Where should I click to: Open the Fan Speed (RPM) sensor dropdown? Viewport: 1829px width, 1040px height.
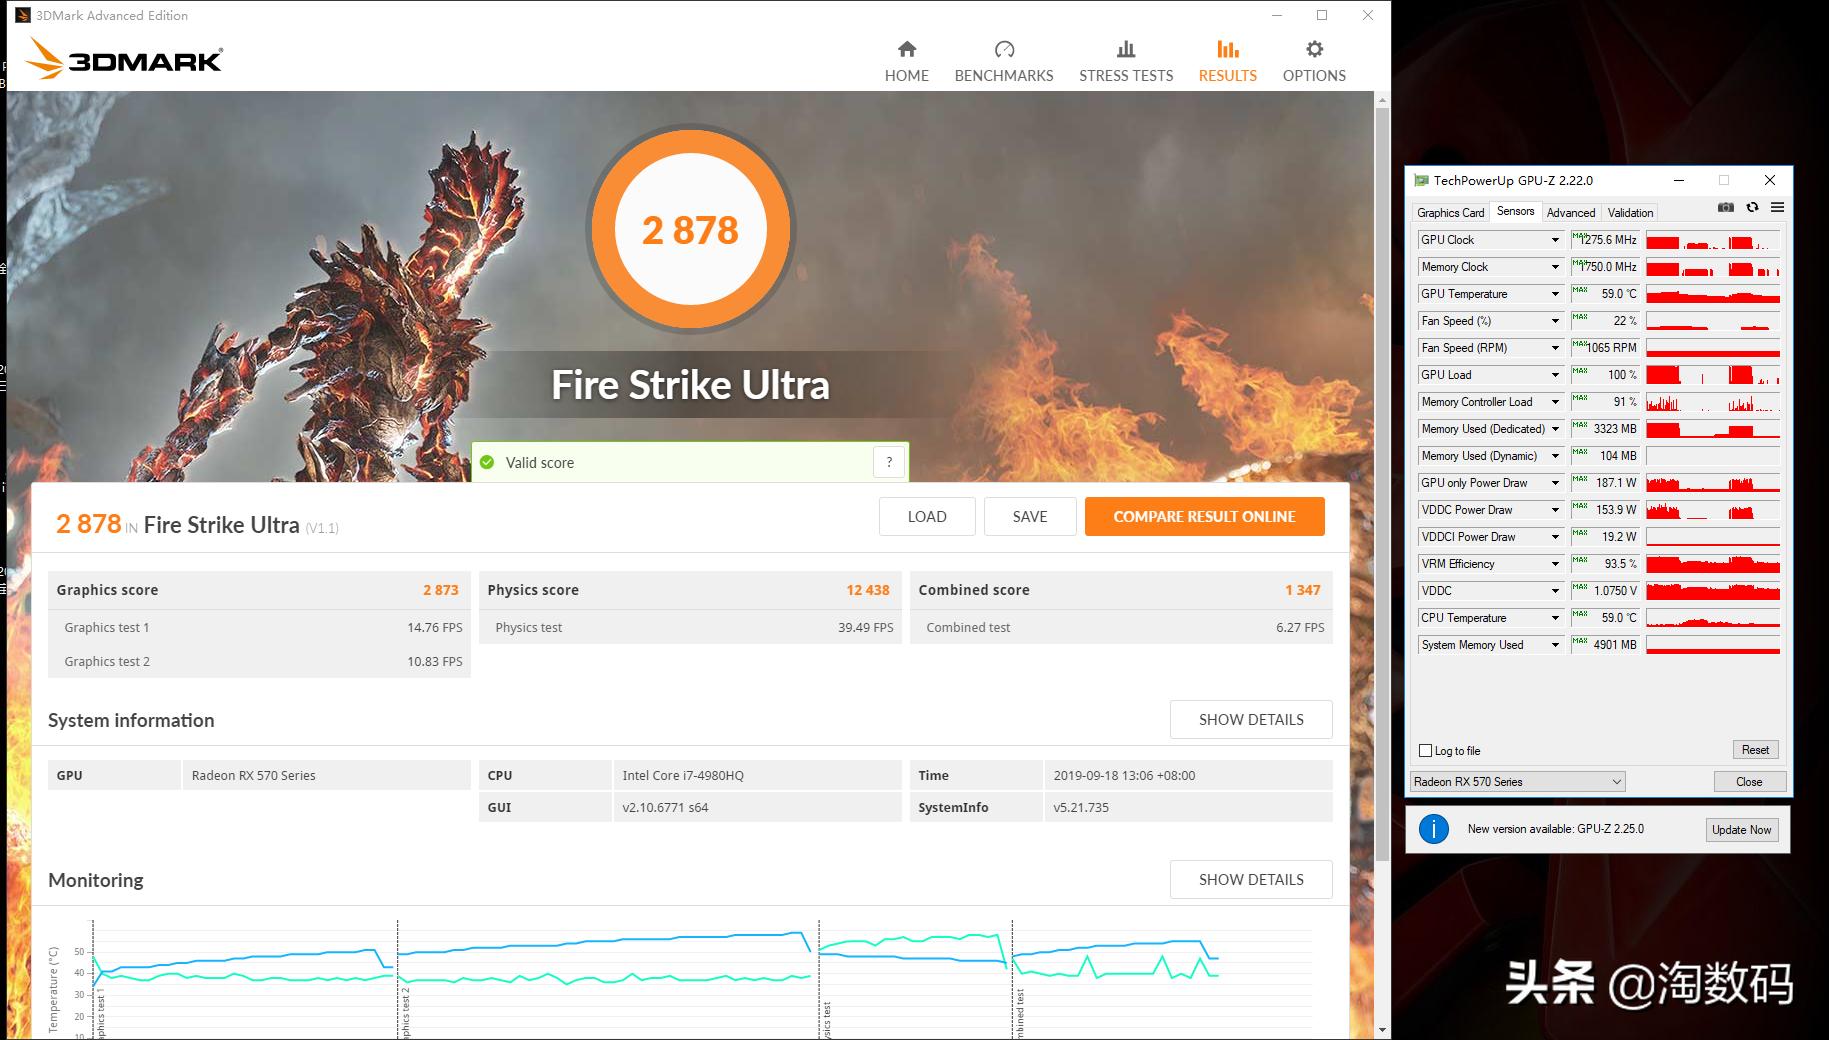[x=1555, y=348]
